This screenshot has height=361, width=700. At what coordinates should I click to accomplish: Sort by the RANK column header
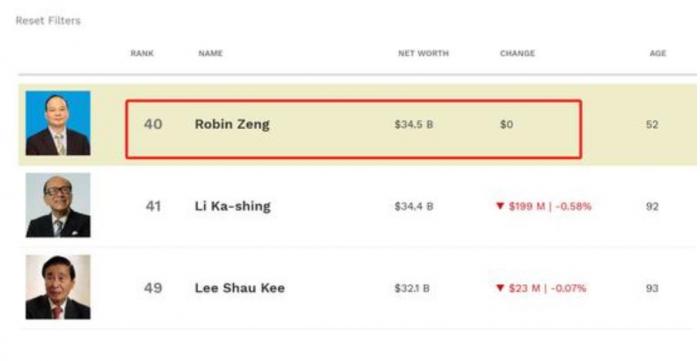pyautogui.click(x=142, y=53)
